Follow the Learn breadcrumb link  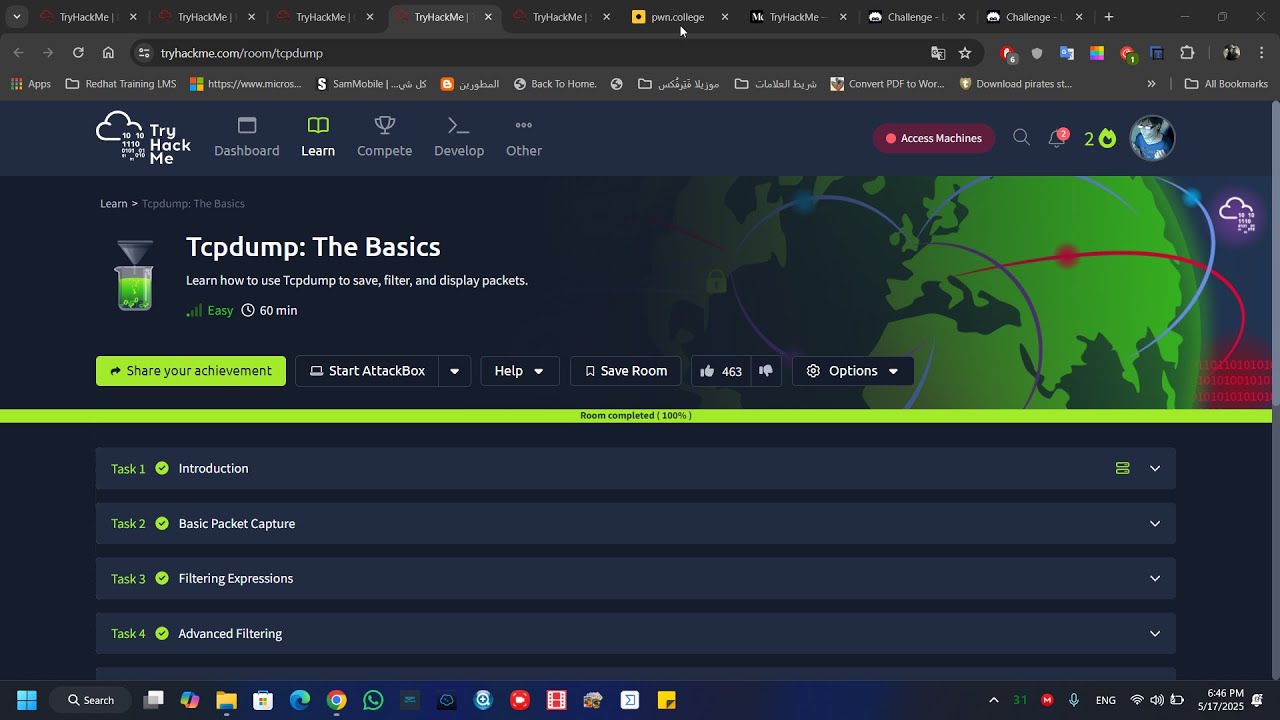(114, 203)
